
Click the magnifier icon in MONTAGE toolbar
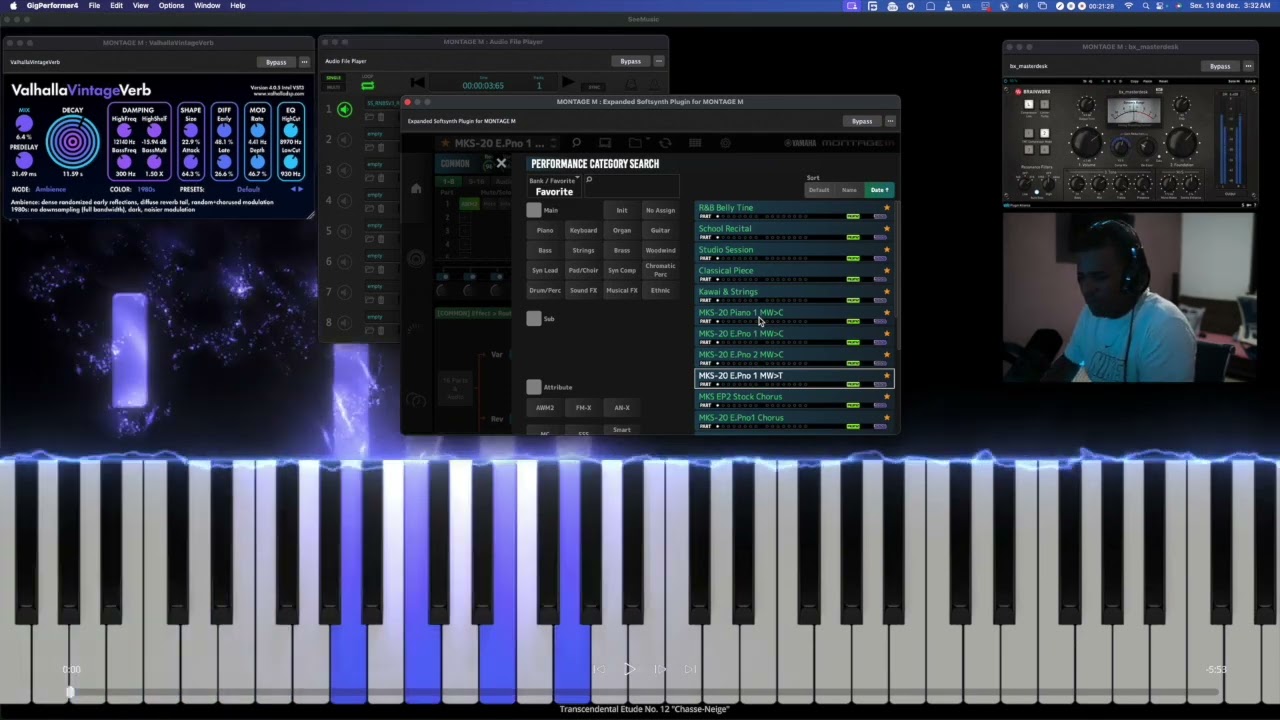(576, 143)
